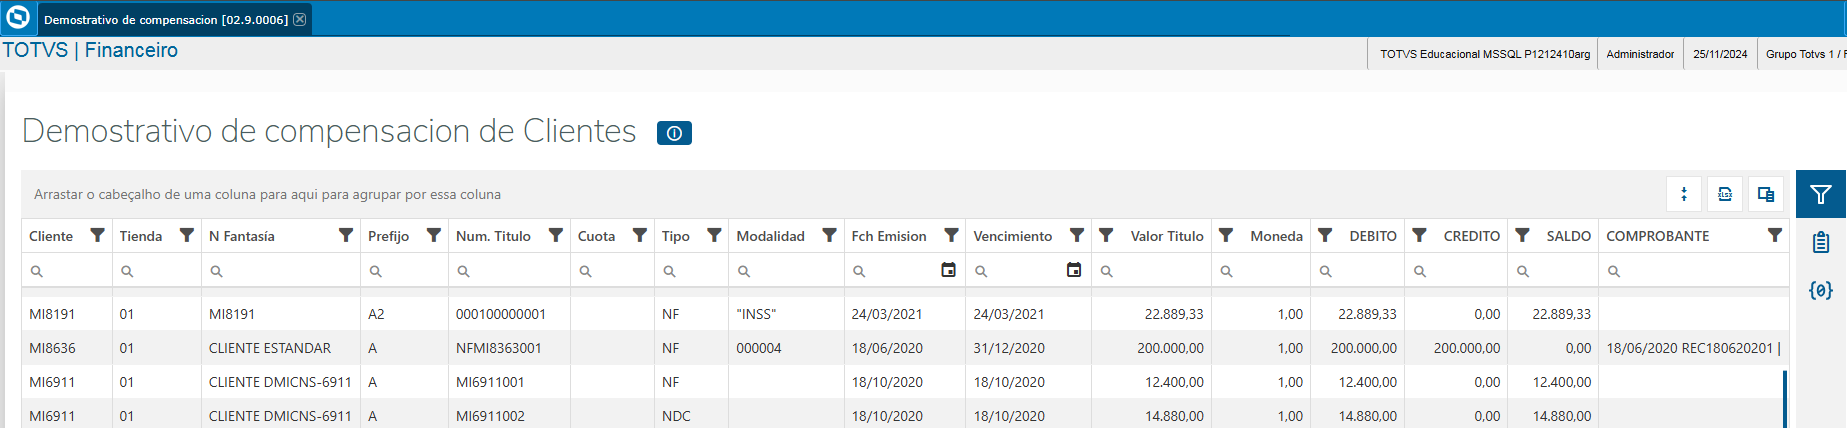Screen dimensions: 1847x428
Task: Click the collapse groups arrows icon
Action: click(x=1684, y=194)
